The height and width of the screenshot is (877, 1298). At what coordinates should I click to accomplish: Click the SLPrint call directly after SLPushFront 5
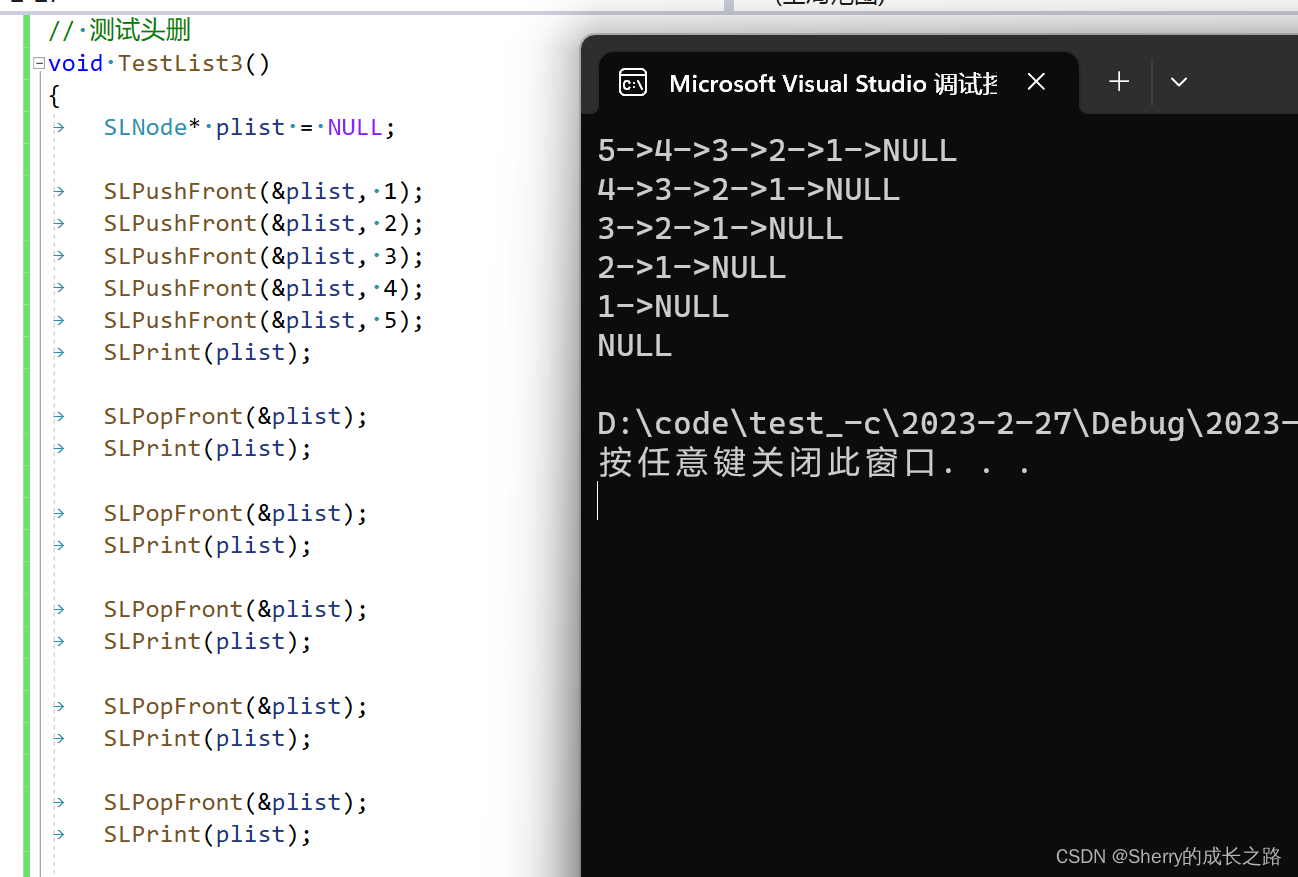pyautogui.click(x=208, y=352)
